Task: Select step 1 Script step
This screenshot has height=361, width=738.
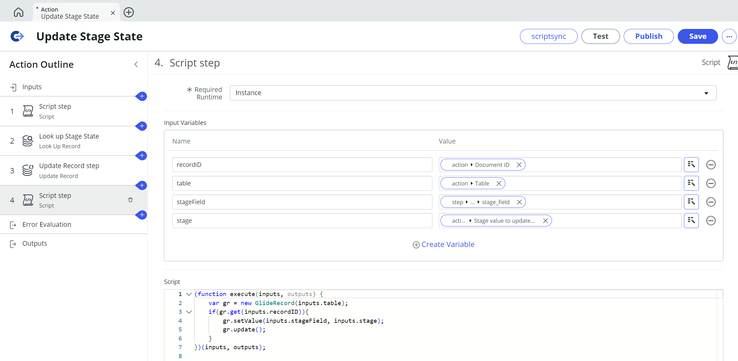Action: tap(73, 111)
